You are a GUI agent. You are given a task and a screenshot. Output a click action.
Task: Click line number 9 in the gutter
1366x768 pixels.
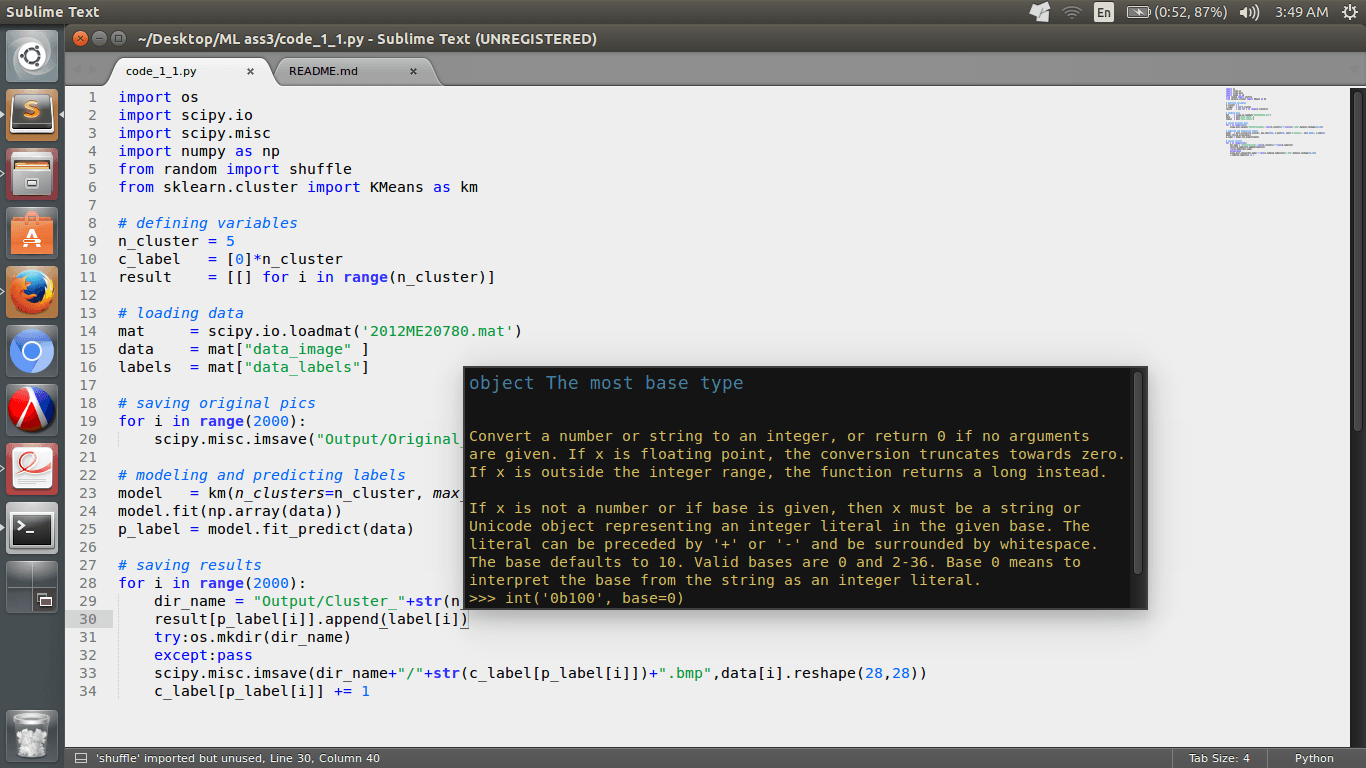pyautogui.click(x=92, y=241)
